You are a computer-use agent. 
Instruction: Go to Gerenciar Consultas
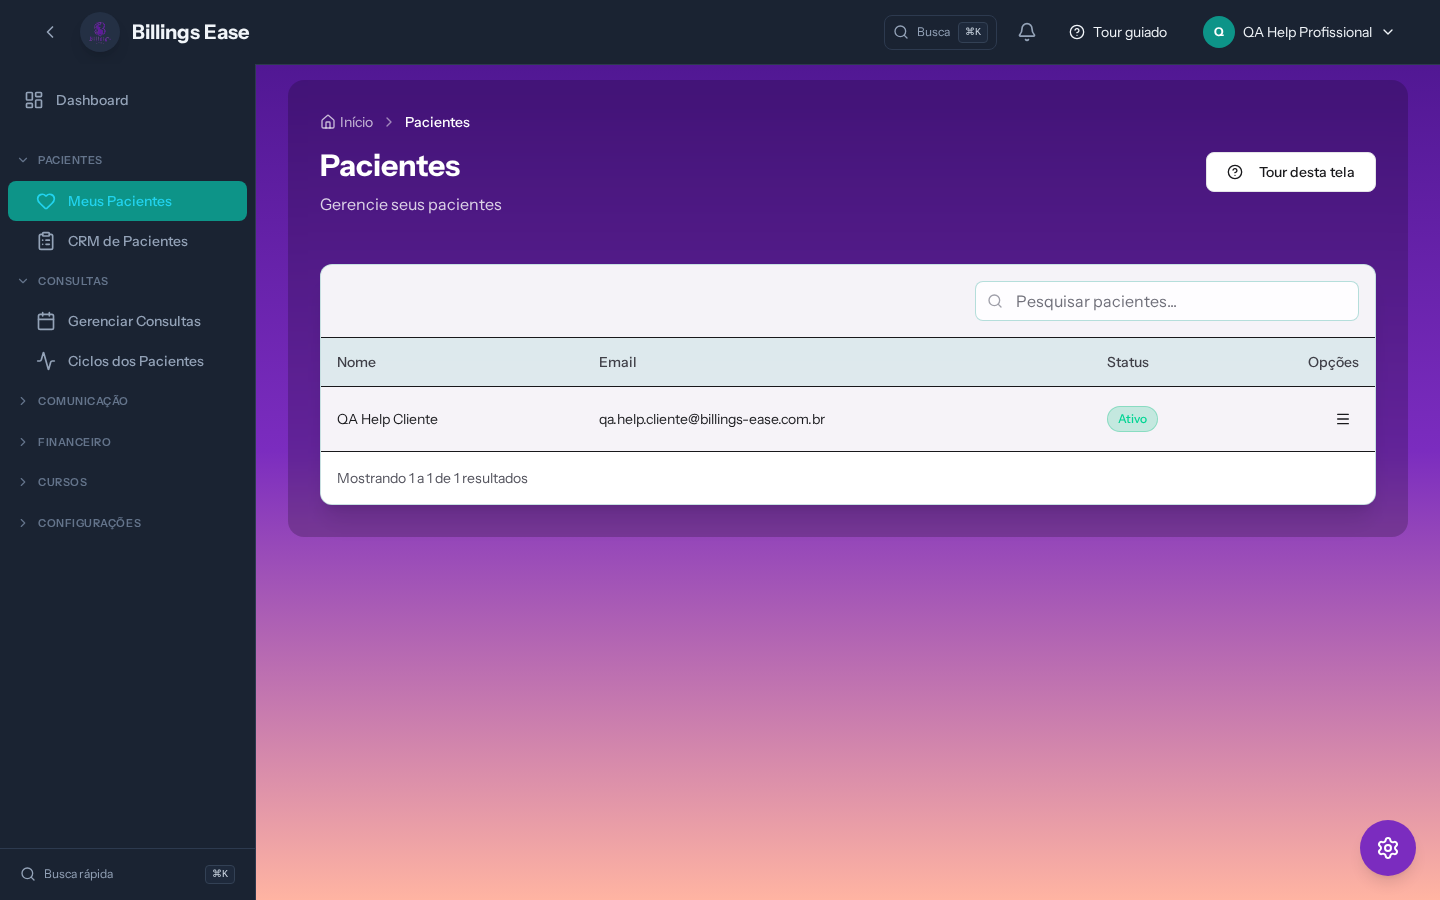click(134, 321)
